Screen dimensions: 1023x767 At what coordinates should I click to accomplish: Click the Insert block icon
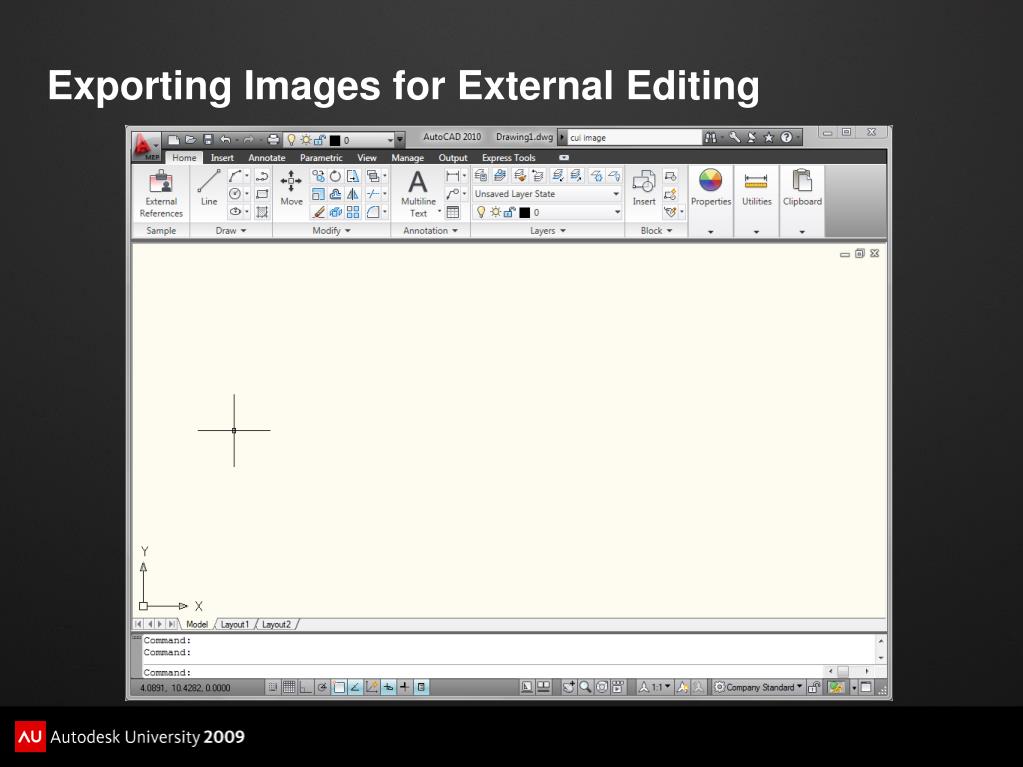[x=644, y=187]
